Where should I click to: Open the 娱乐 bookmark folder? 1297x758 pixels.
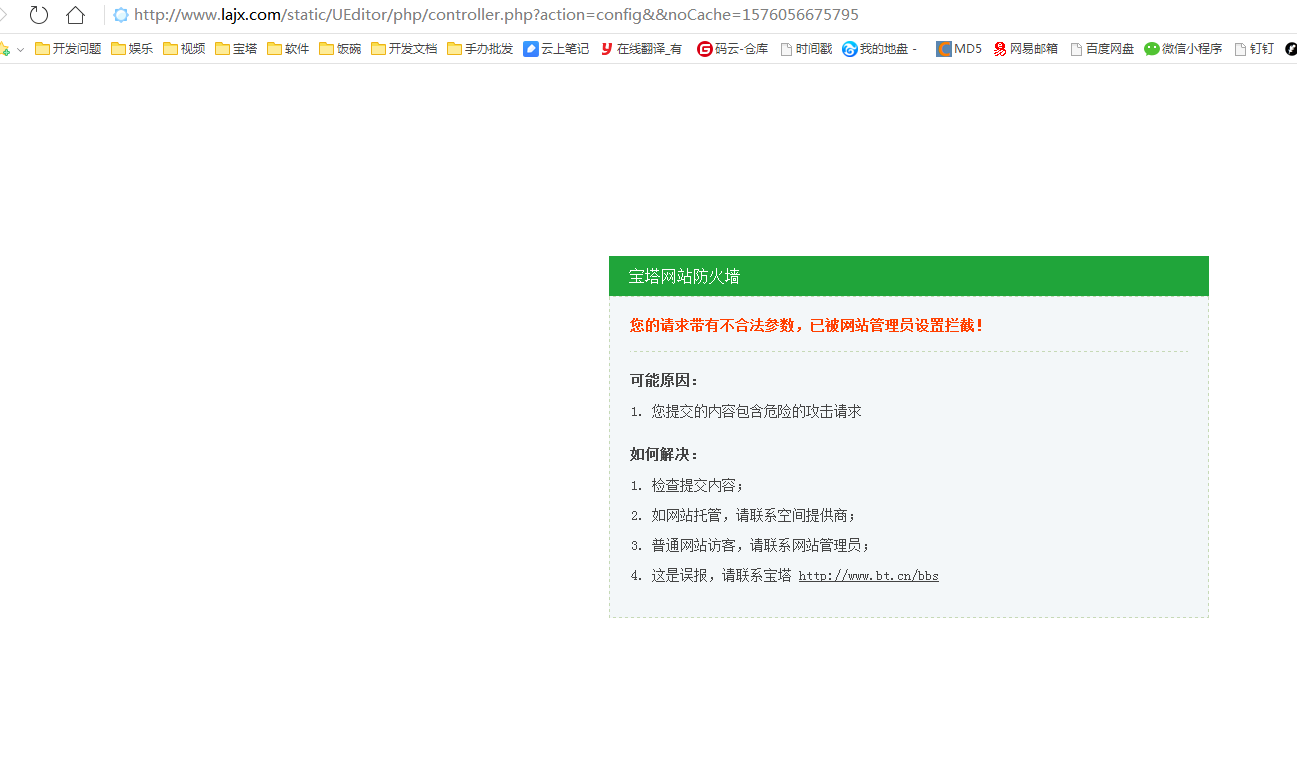click(132, 48)
